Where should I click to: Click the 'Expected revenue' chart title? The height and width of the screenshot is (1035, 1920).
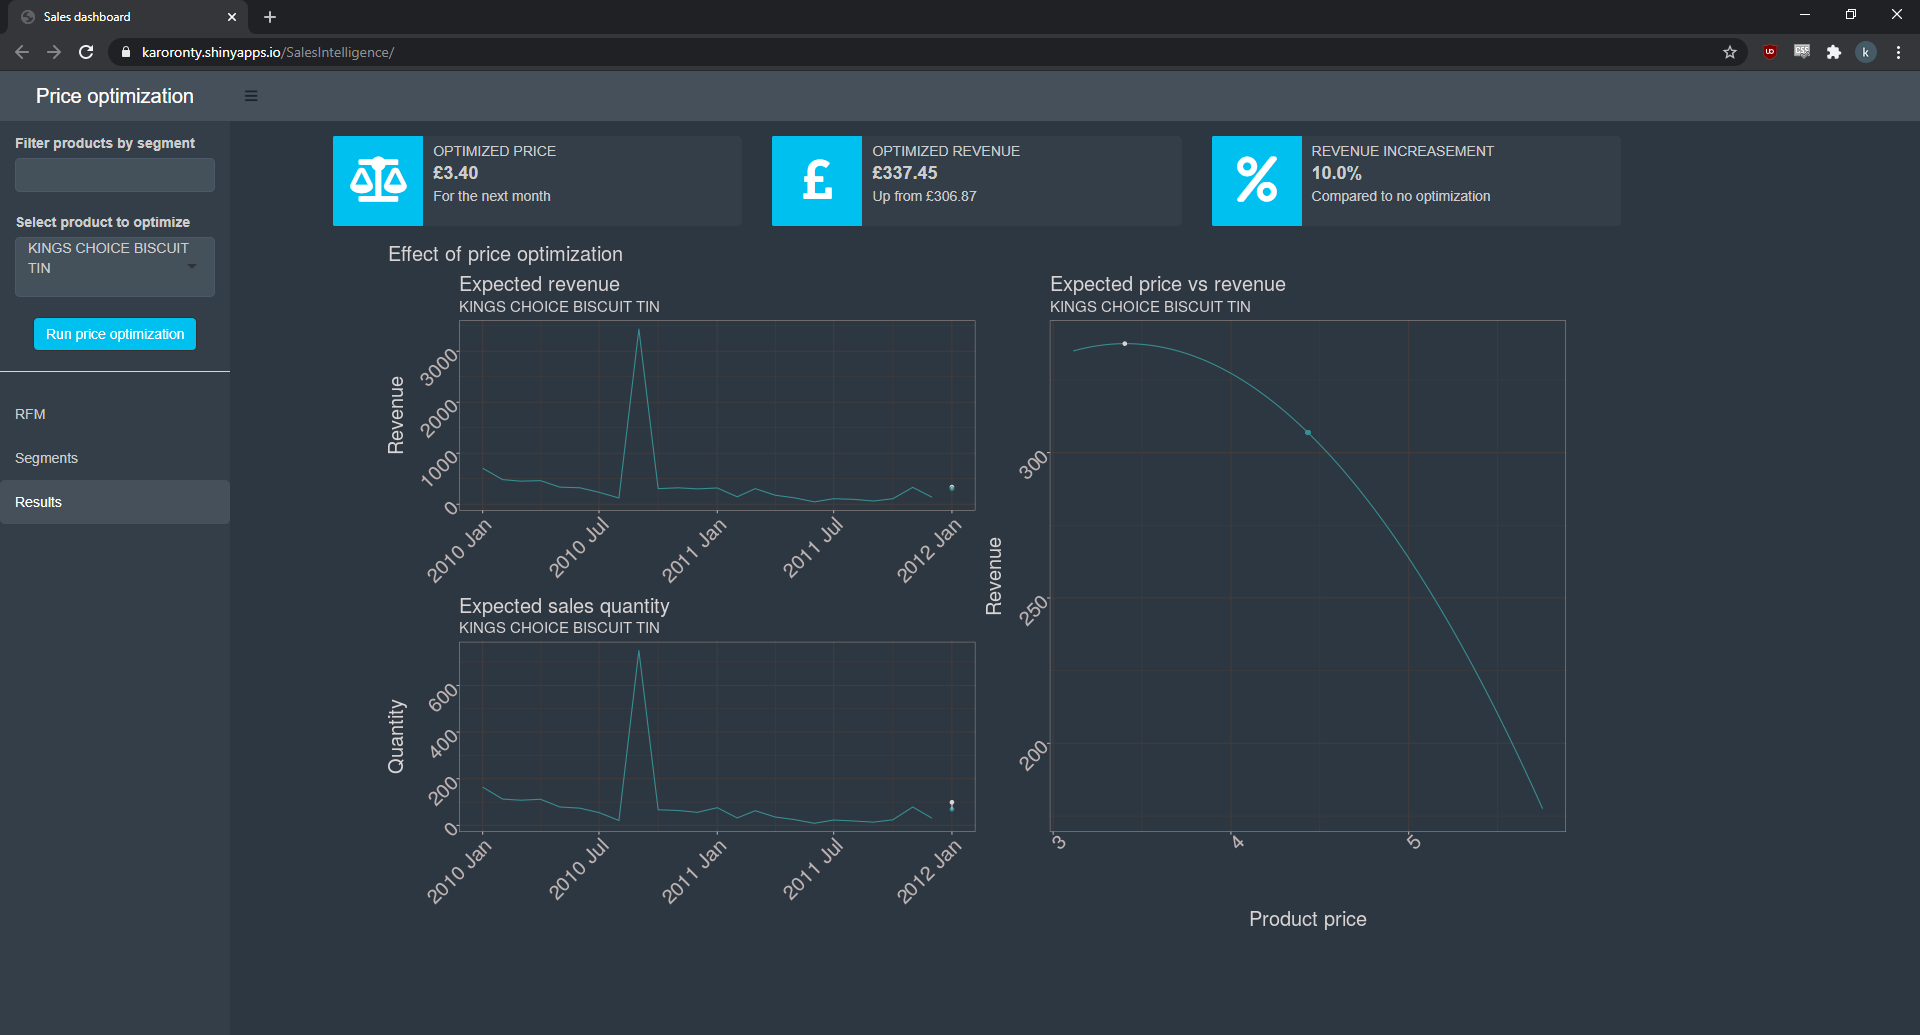coord(539,284)
